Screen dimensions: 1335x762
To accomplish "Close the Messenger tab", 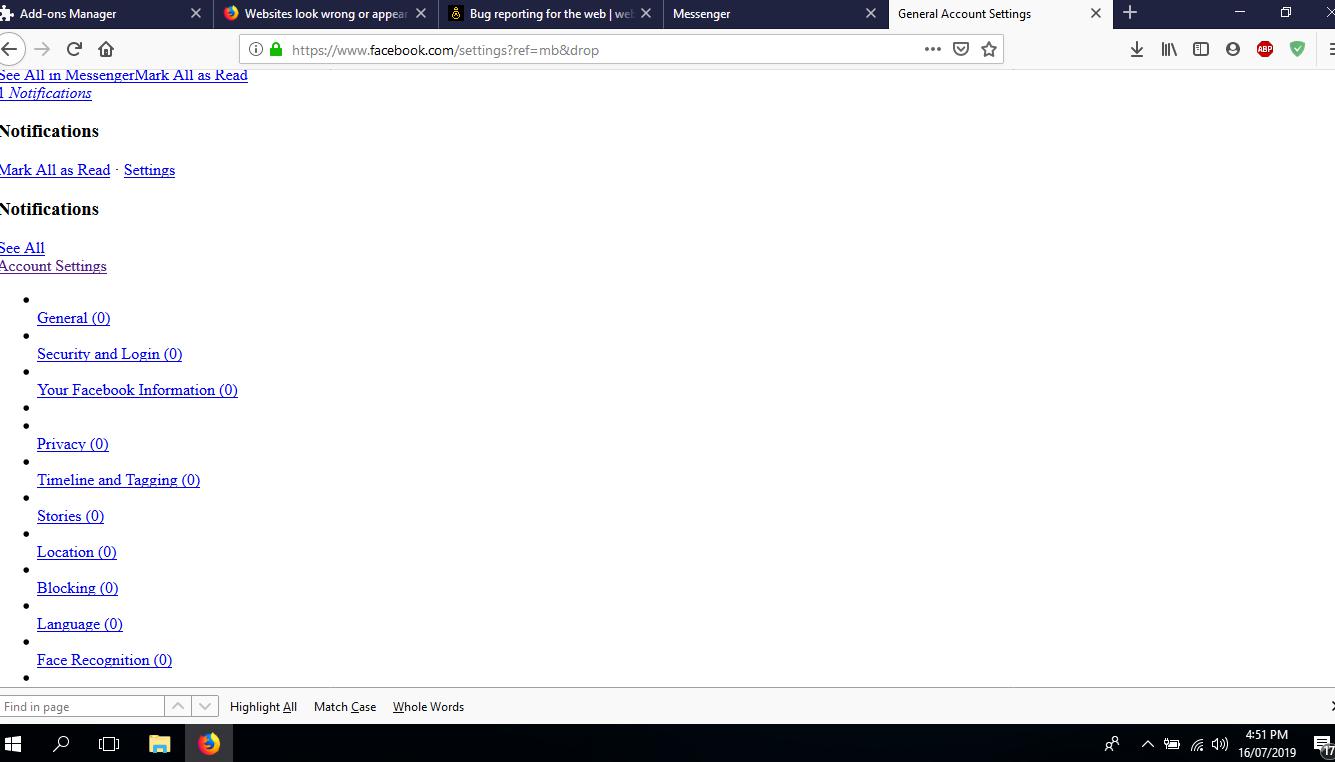I will point(871,14).
